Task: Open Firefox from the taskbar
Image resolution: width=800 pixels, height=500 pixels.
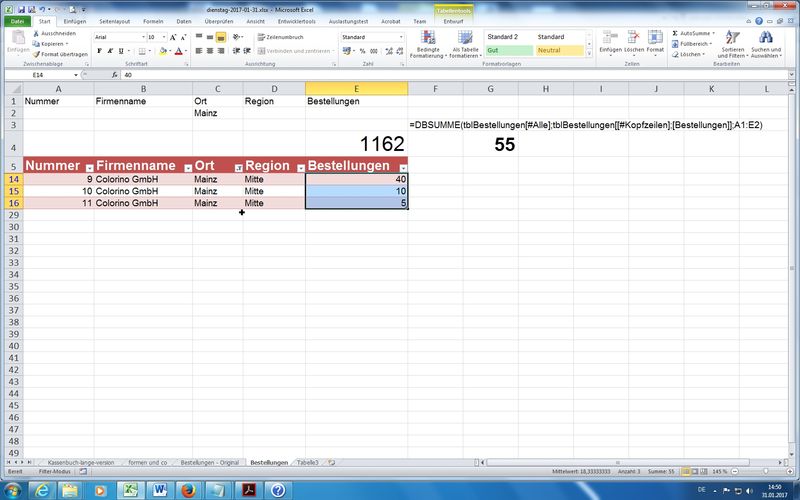Action: point(189,490)
